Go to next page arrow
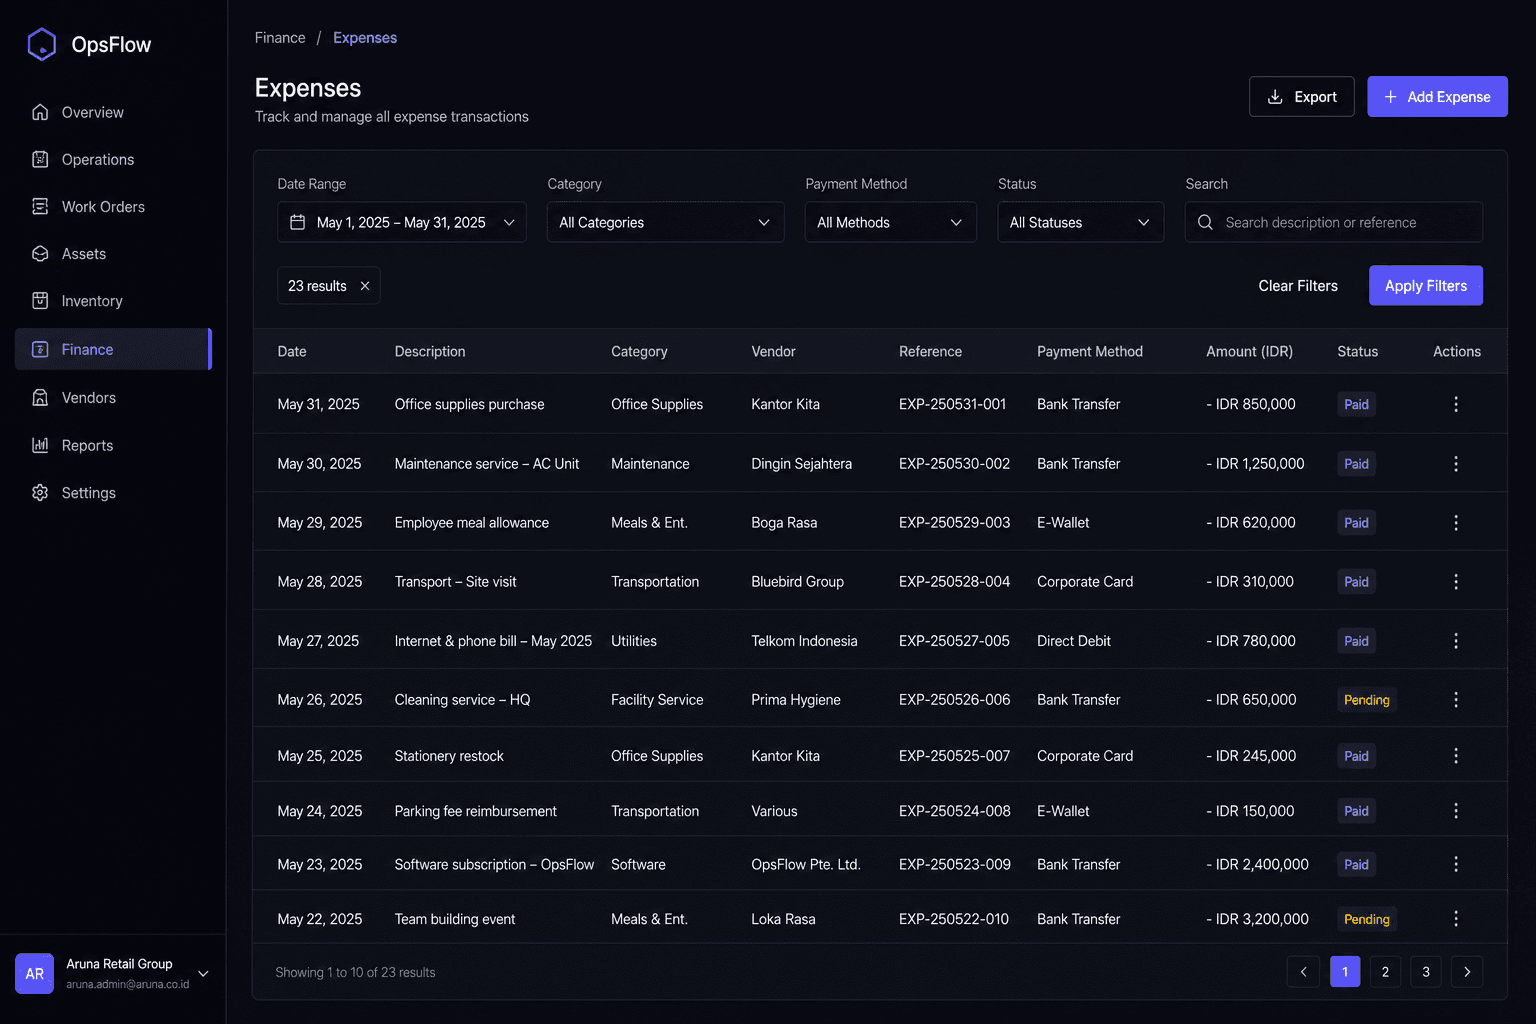 [1467, 971]
